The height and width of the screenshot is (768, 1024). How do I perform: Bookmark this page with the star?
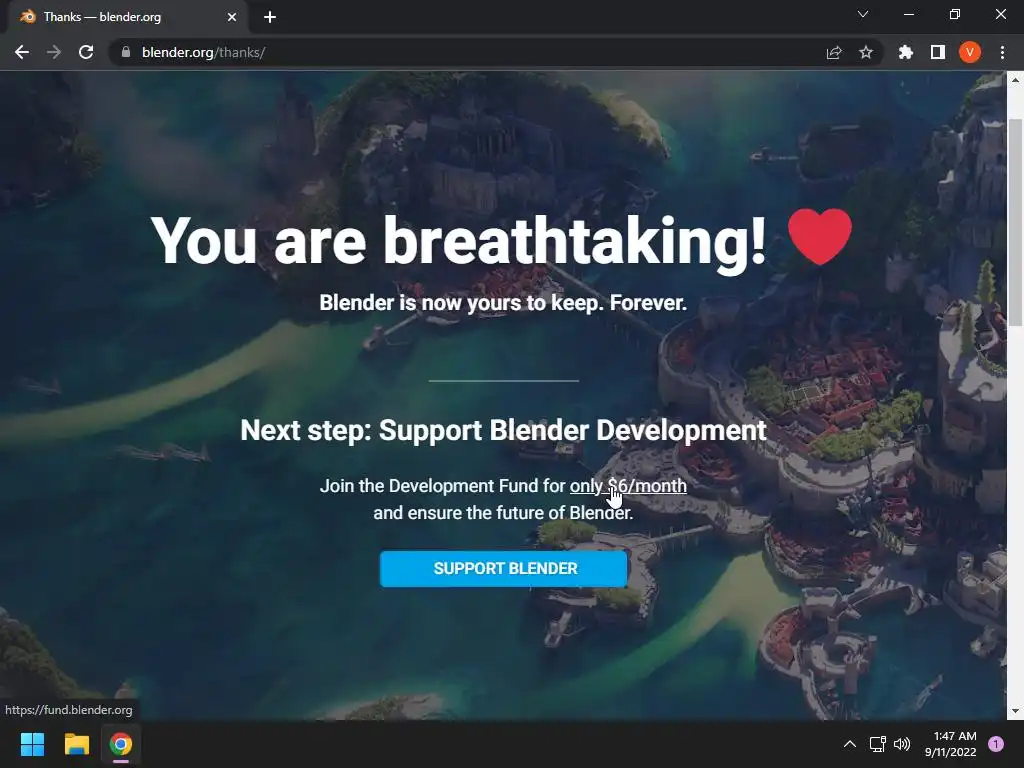pos(866,52)
